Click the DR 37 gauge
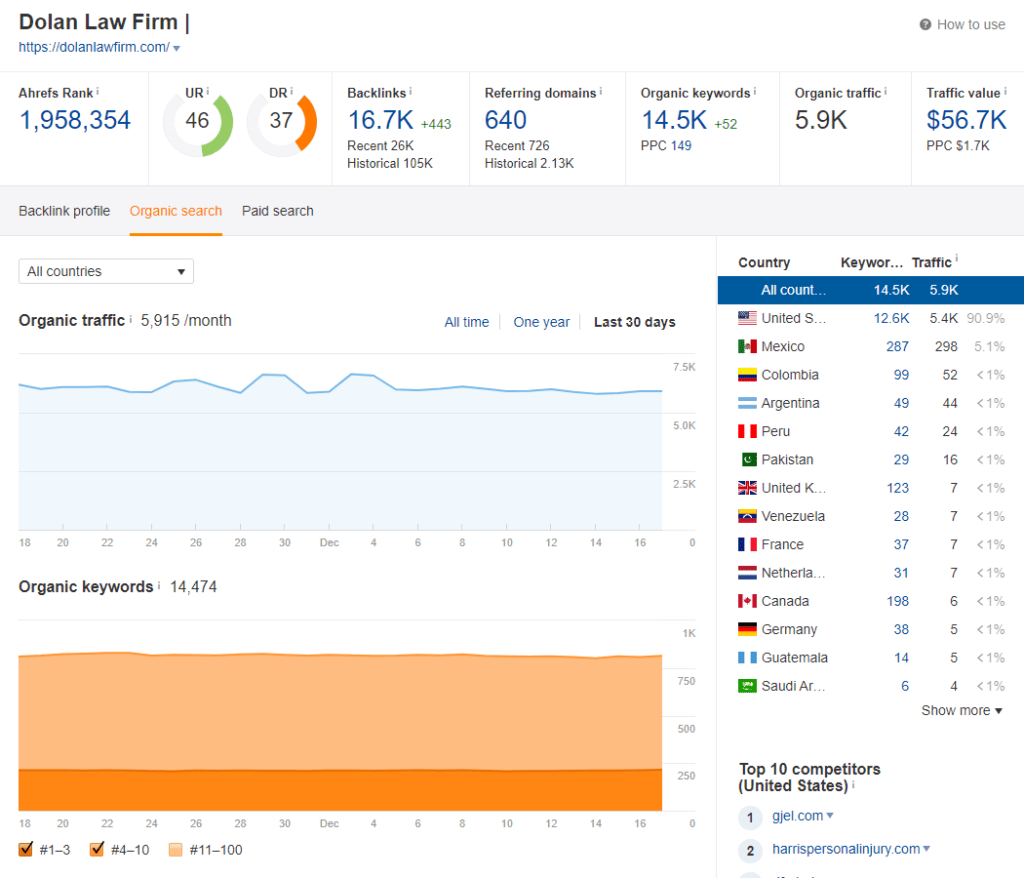The width and height of the screenshot is (1024, 878). (281, 122)
